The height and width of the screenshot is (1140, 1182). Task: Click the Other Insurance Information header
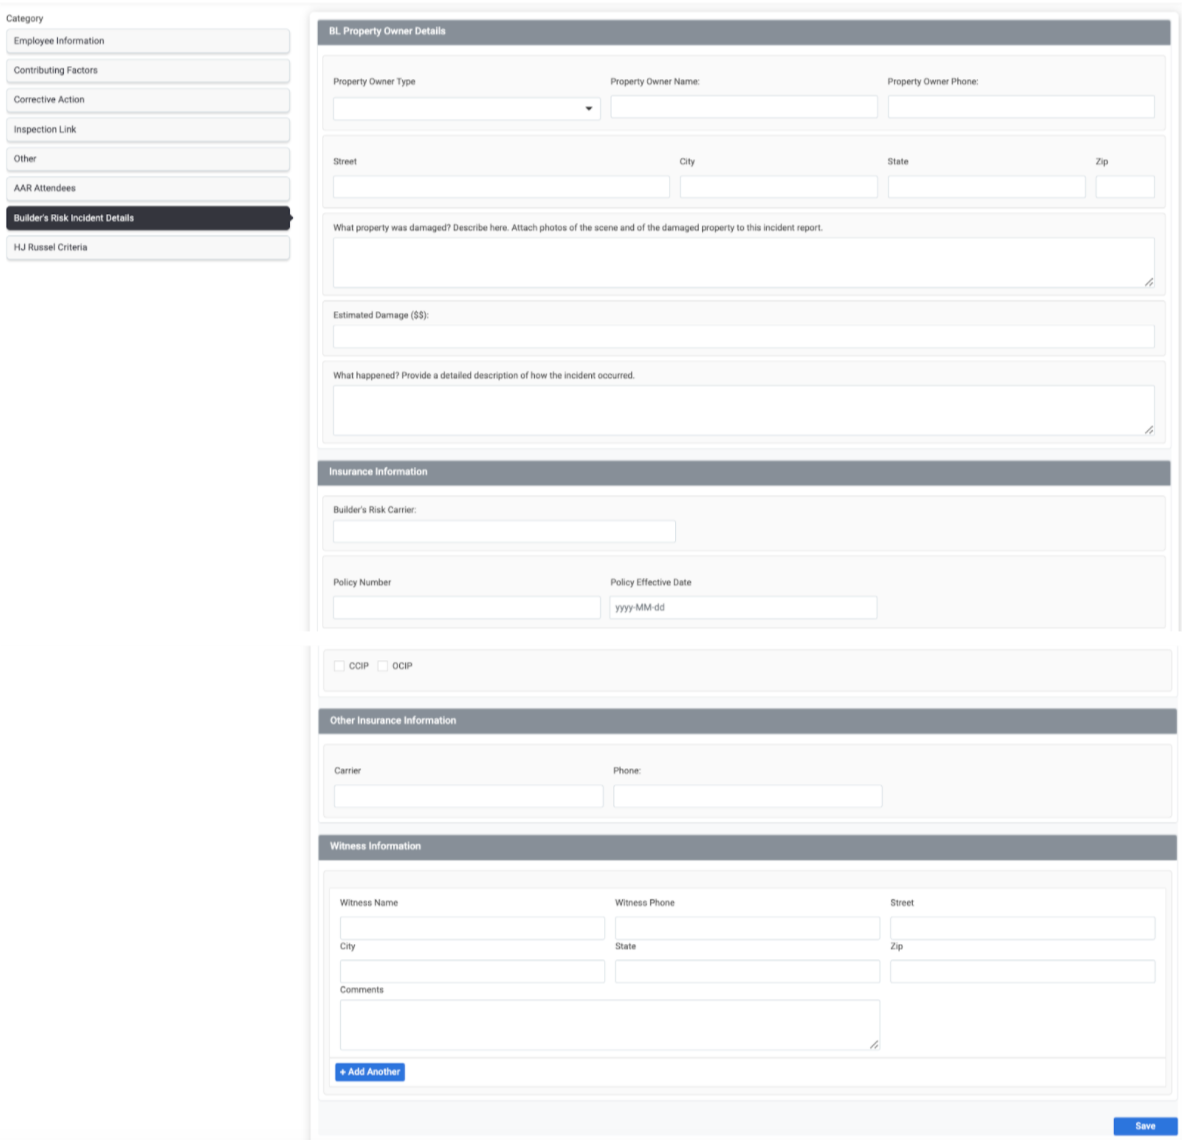click(x=748, y=721)
